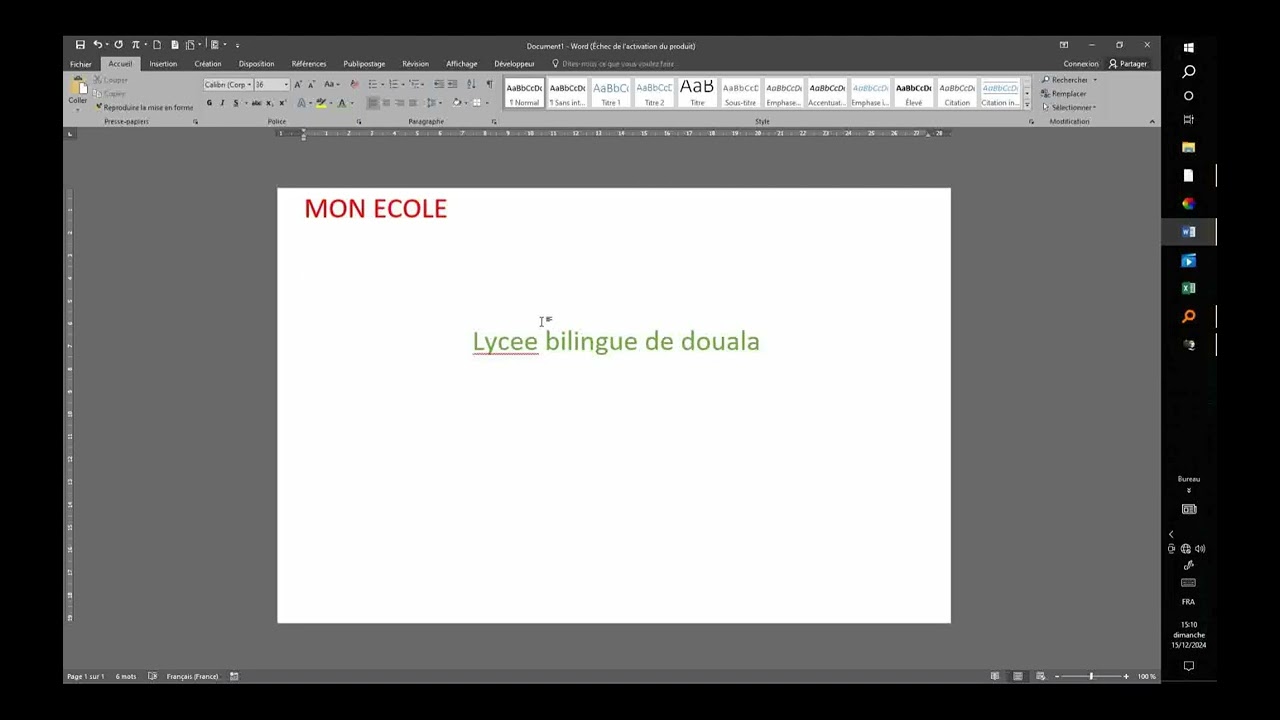Open the Word app in the taskbar

(1188, 232)
